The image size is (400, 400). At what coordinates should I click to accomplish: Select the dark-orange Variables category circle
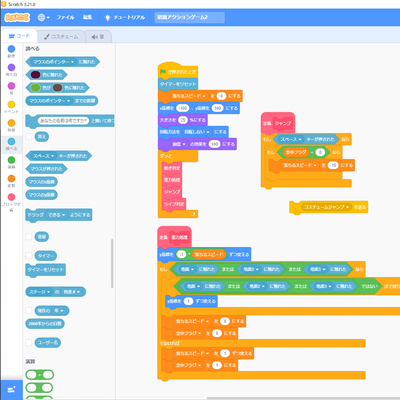11,178
